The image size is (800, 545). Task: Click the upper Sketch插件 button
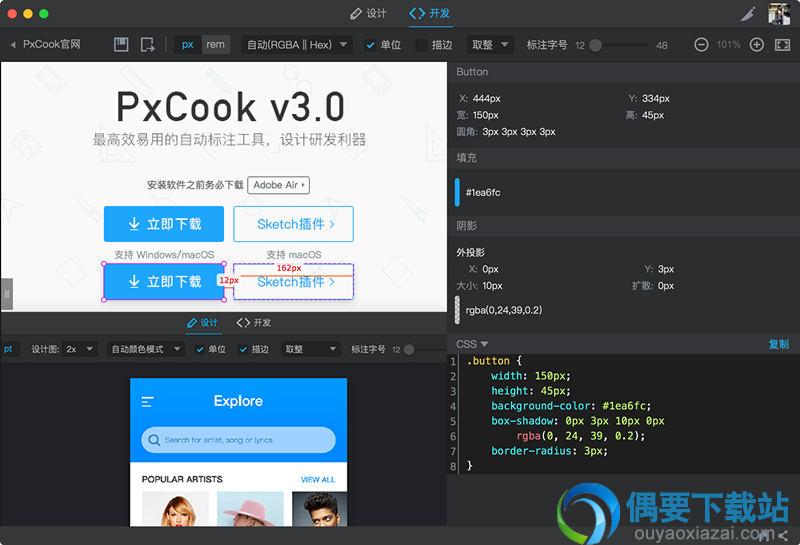[x=293, y=224]
